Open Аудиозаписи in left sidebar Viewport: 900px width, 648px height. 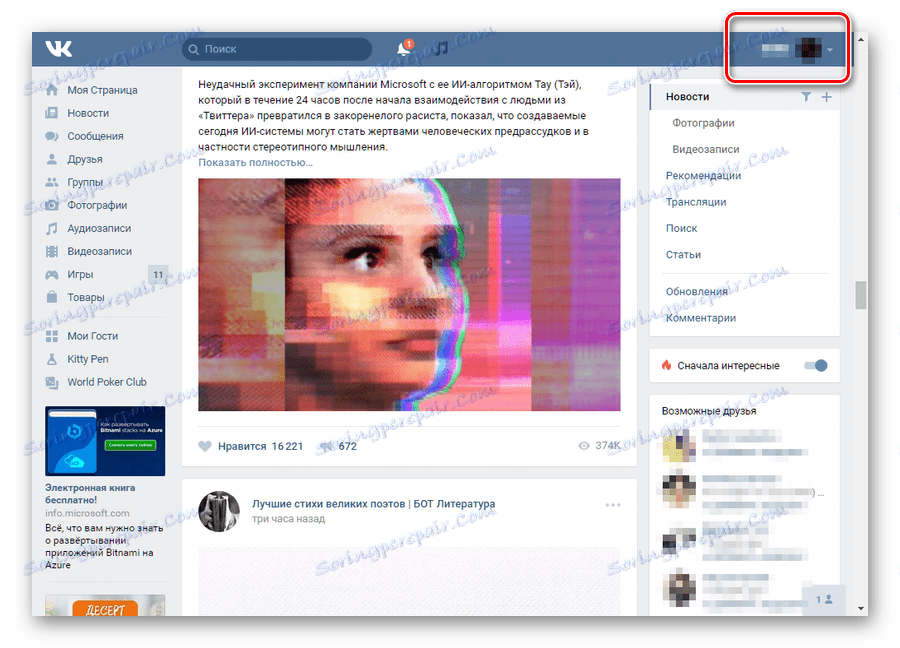99,228
